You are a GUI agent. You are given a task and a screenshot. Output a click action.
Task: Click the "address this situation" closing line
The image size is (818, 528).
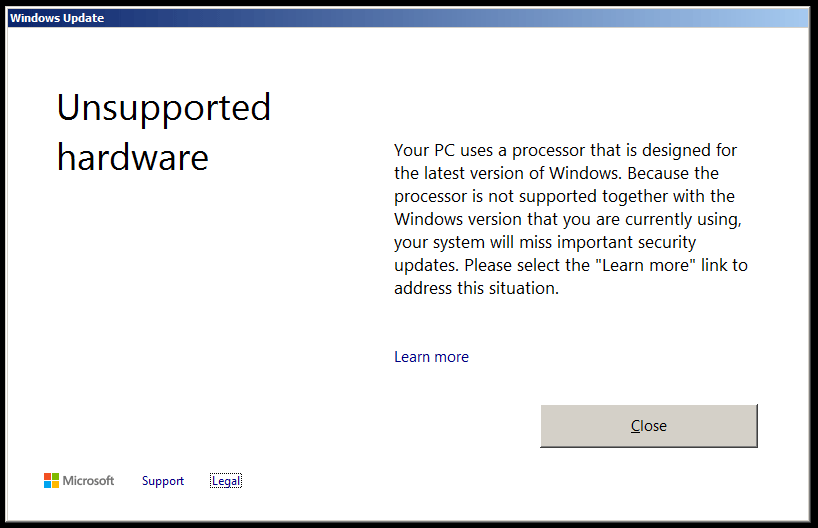pos(475,288)
